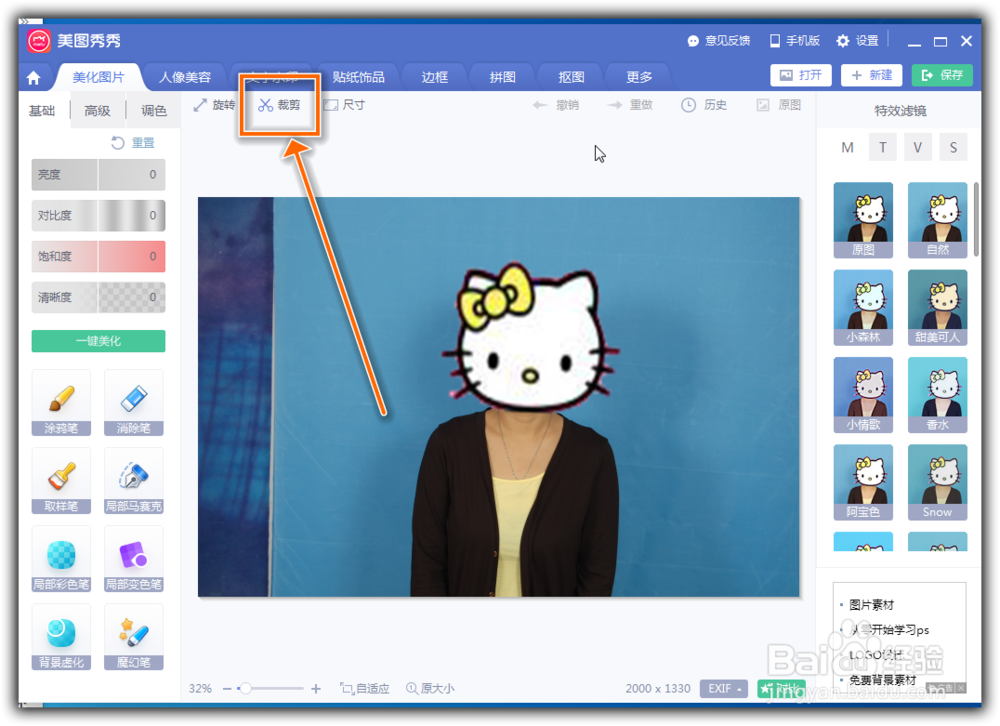Apply the 自然 filter thumbnail
This screenshot has height=726, width=1000.
point(938,220)
